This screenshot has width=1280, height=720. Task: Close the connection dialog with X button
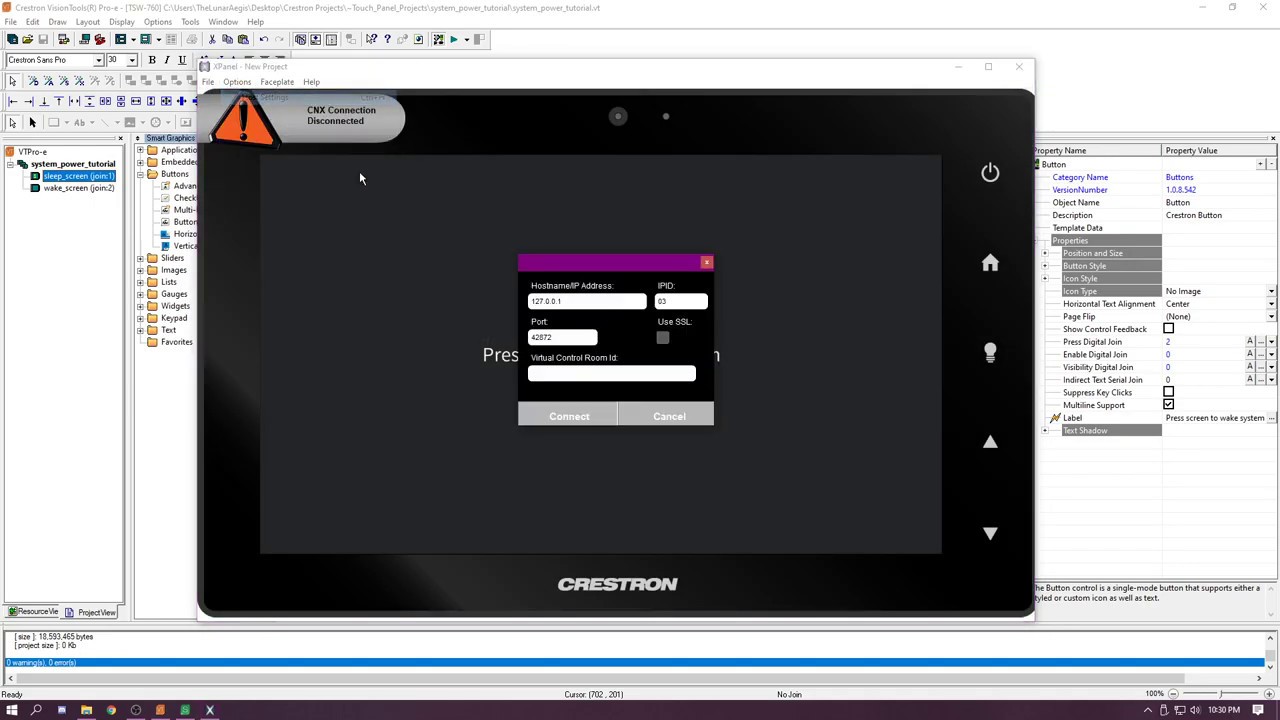click(x=707, y=263)
